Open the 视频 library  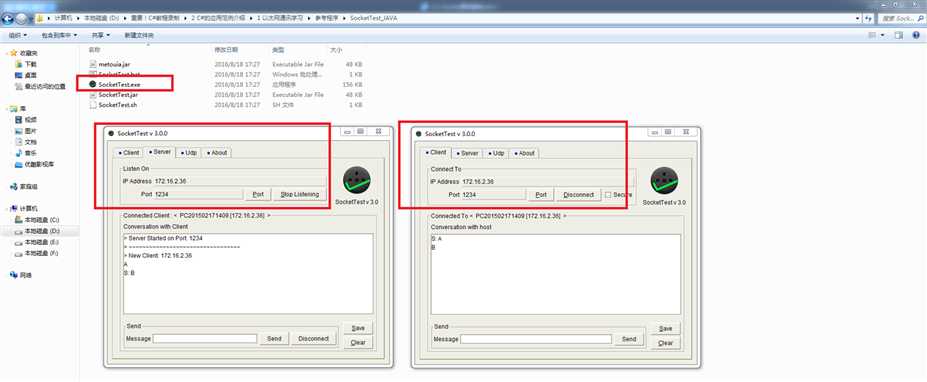pyautogui.click(x=26, y=119)
